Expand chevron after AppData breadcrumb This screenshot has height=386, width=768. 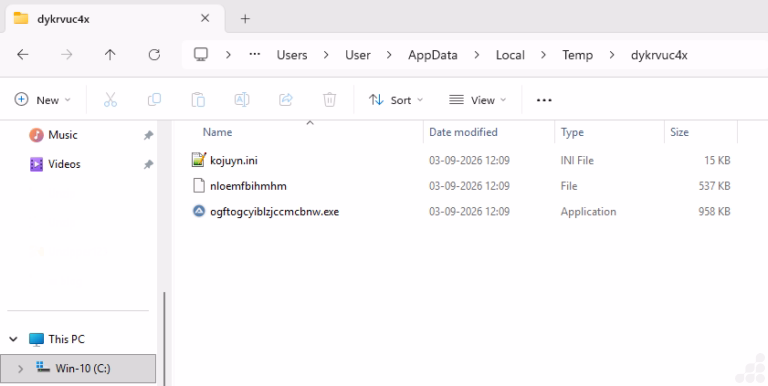477,55
